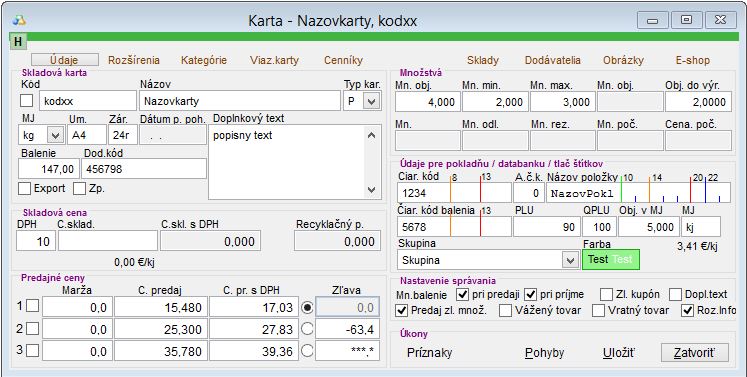Viewport: 747px width, 377px height.
Task: Click the Dod.kód field with 456798
Action: [144, 169]
